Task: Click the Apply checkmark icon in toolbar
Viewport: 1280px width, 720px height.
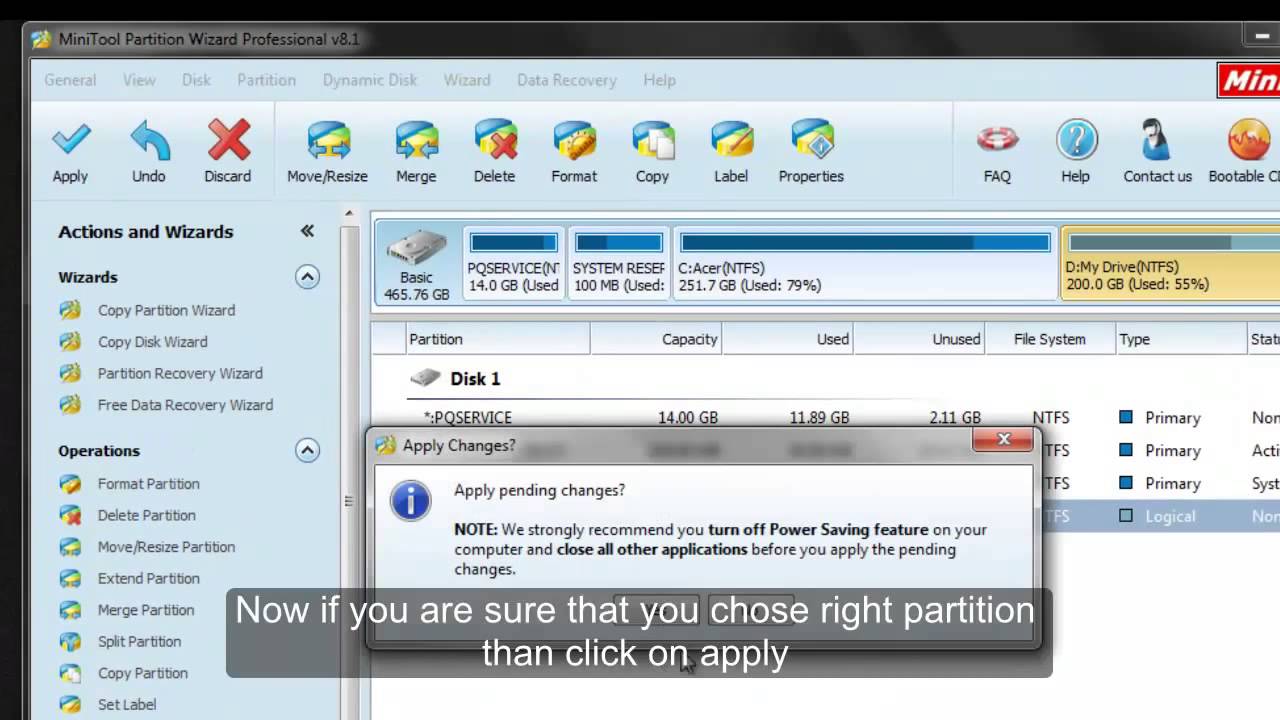Action: [x=70, y=141]
